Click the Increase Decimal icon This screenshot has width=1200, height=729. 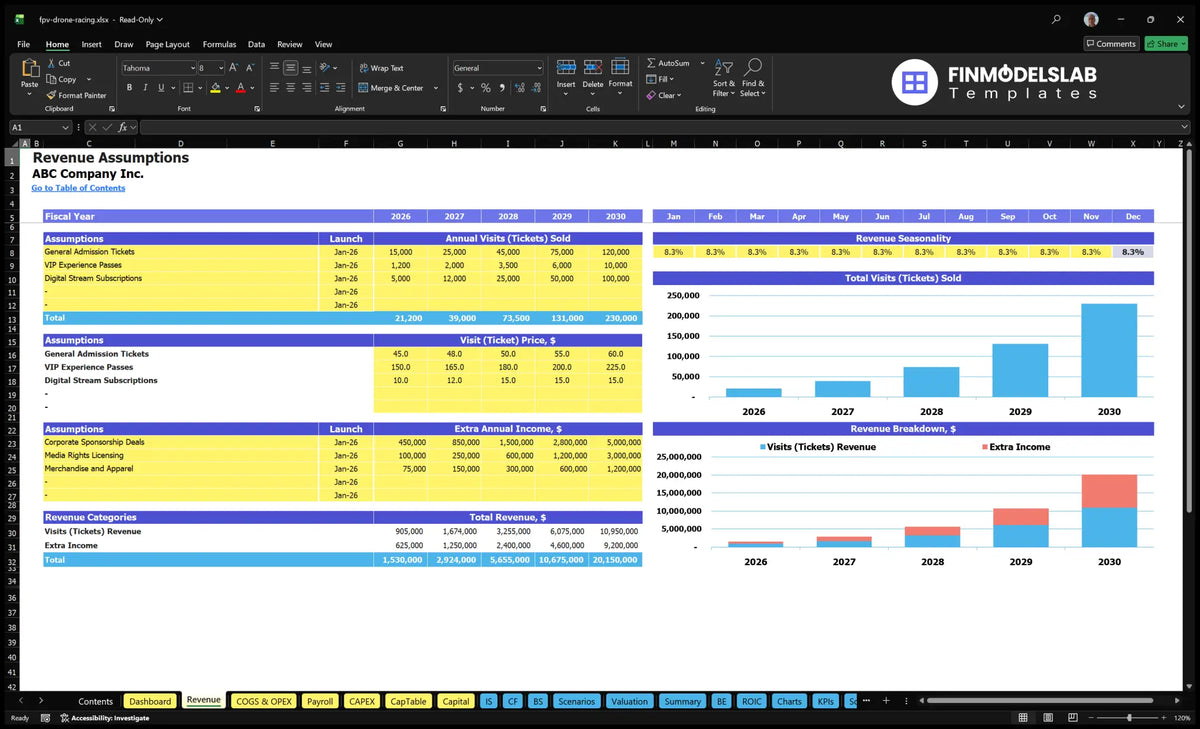(x=518, y=88)
